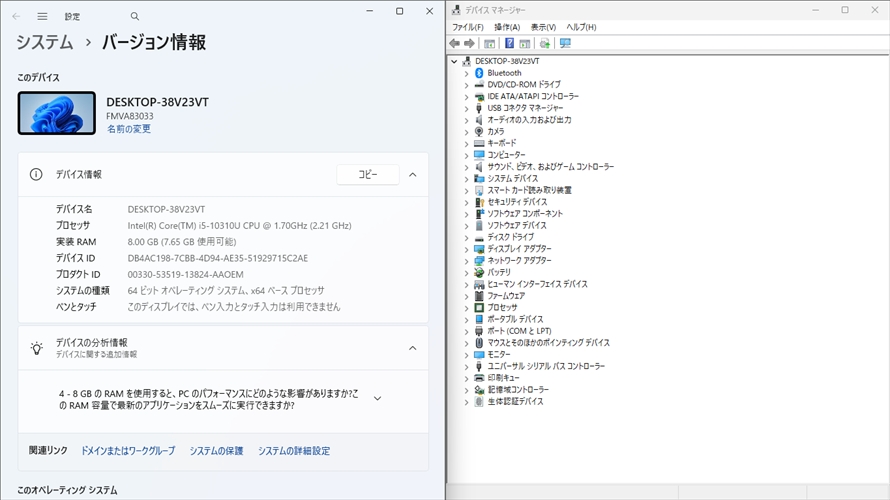Click the Help toolbar icon in Device Manager

tap(509, 44)
